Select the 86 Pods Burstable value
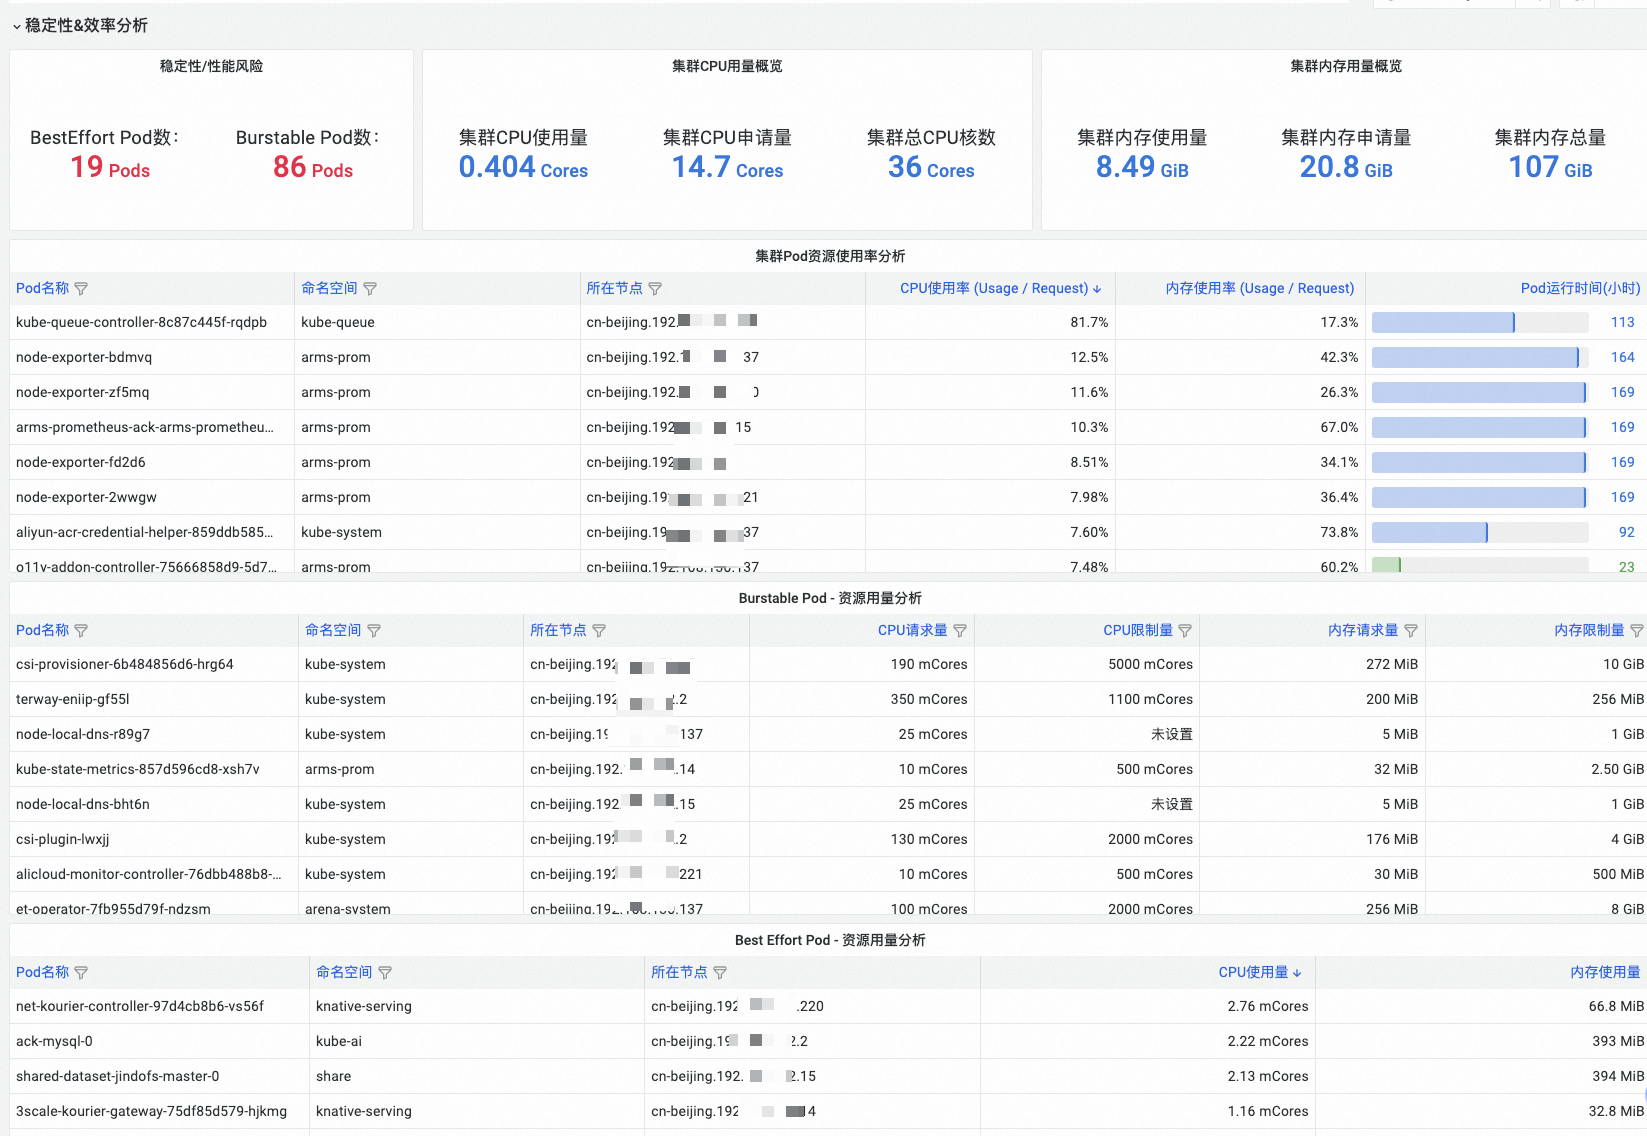Screen dimensions: 1647x1136 click(313, 167)
